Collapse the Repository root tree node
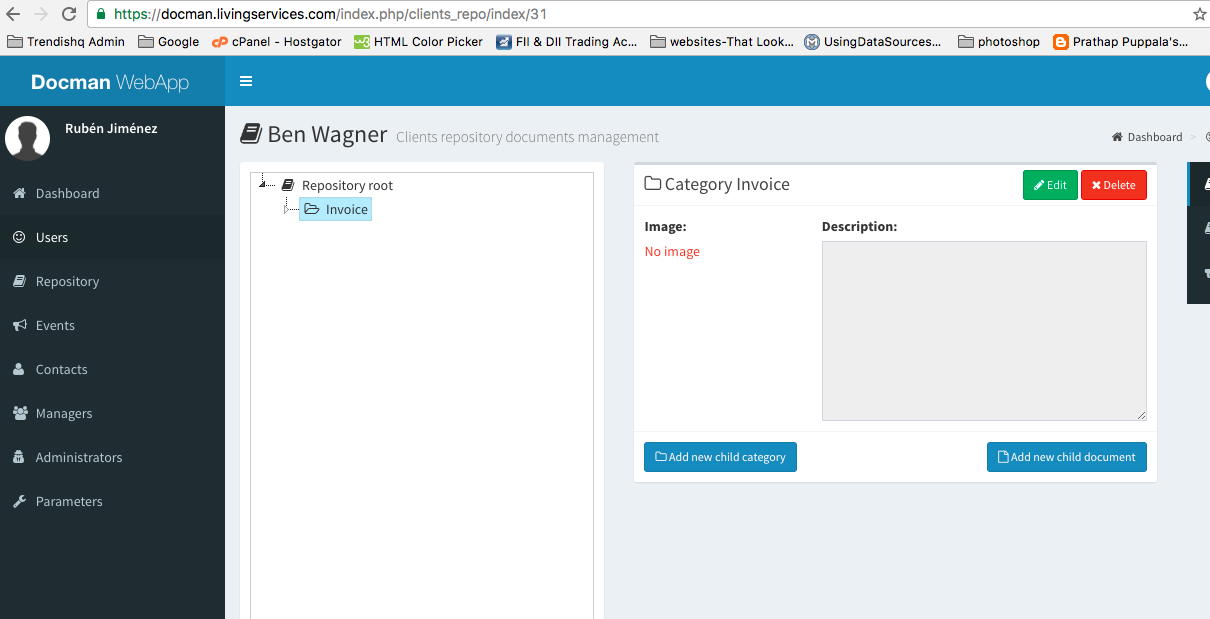The image size is (1210, 619). pyautogui.click(x=263, y=184)
